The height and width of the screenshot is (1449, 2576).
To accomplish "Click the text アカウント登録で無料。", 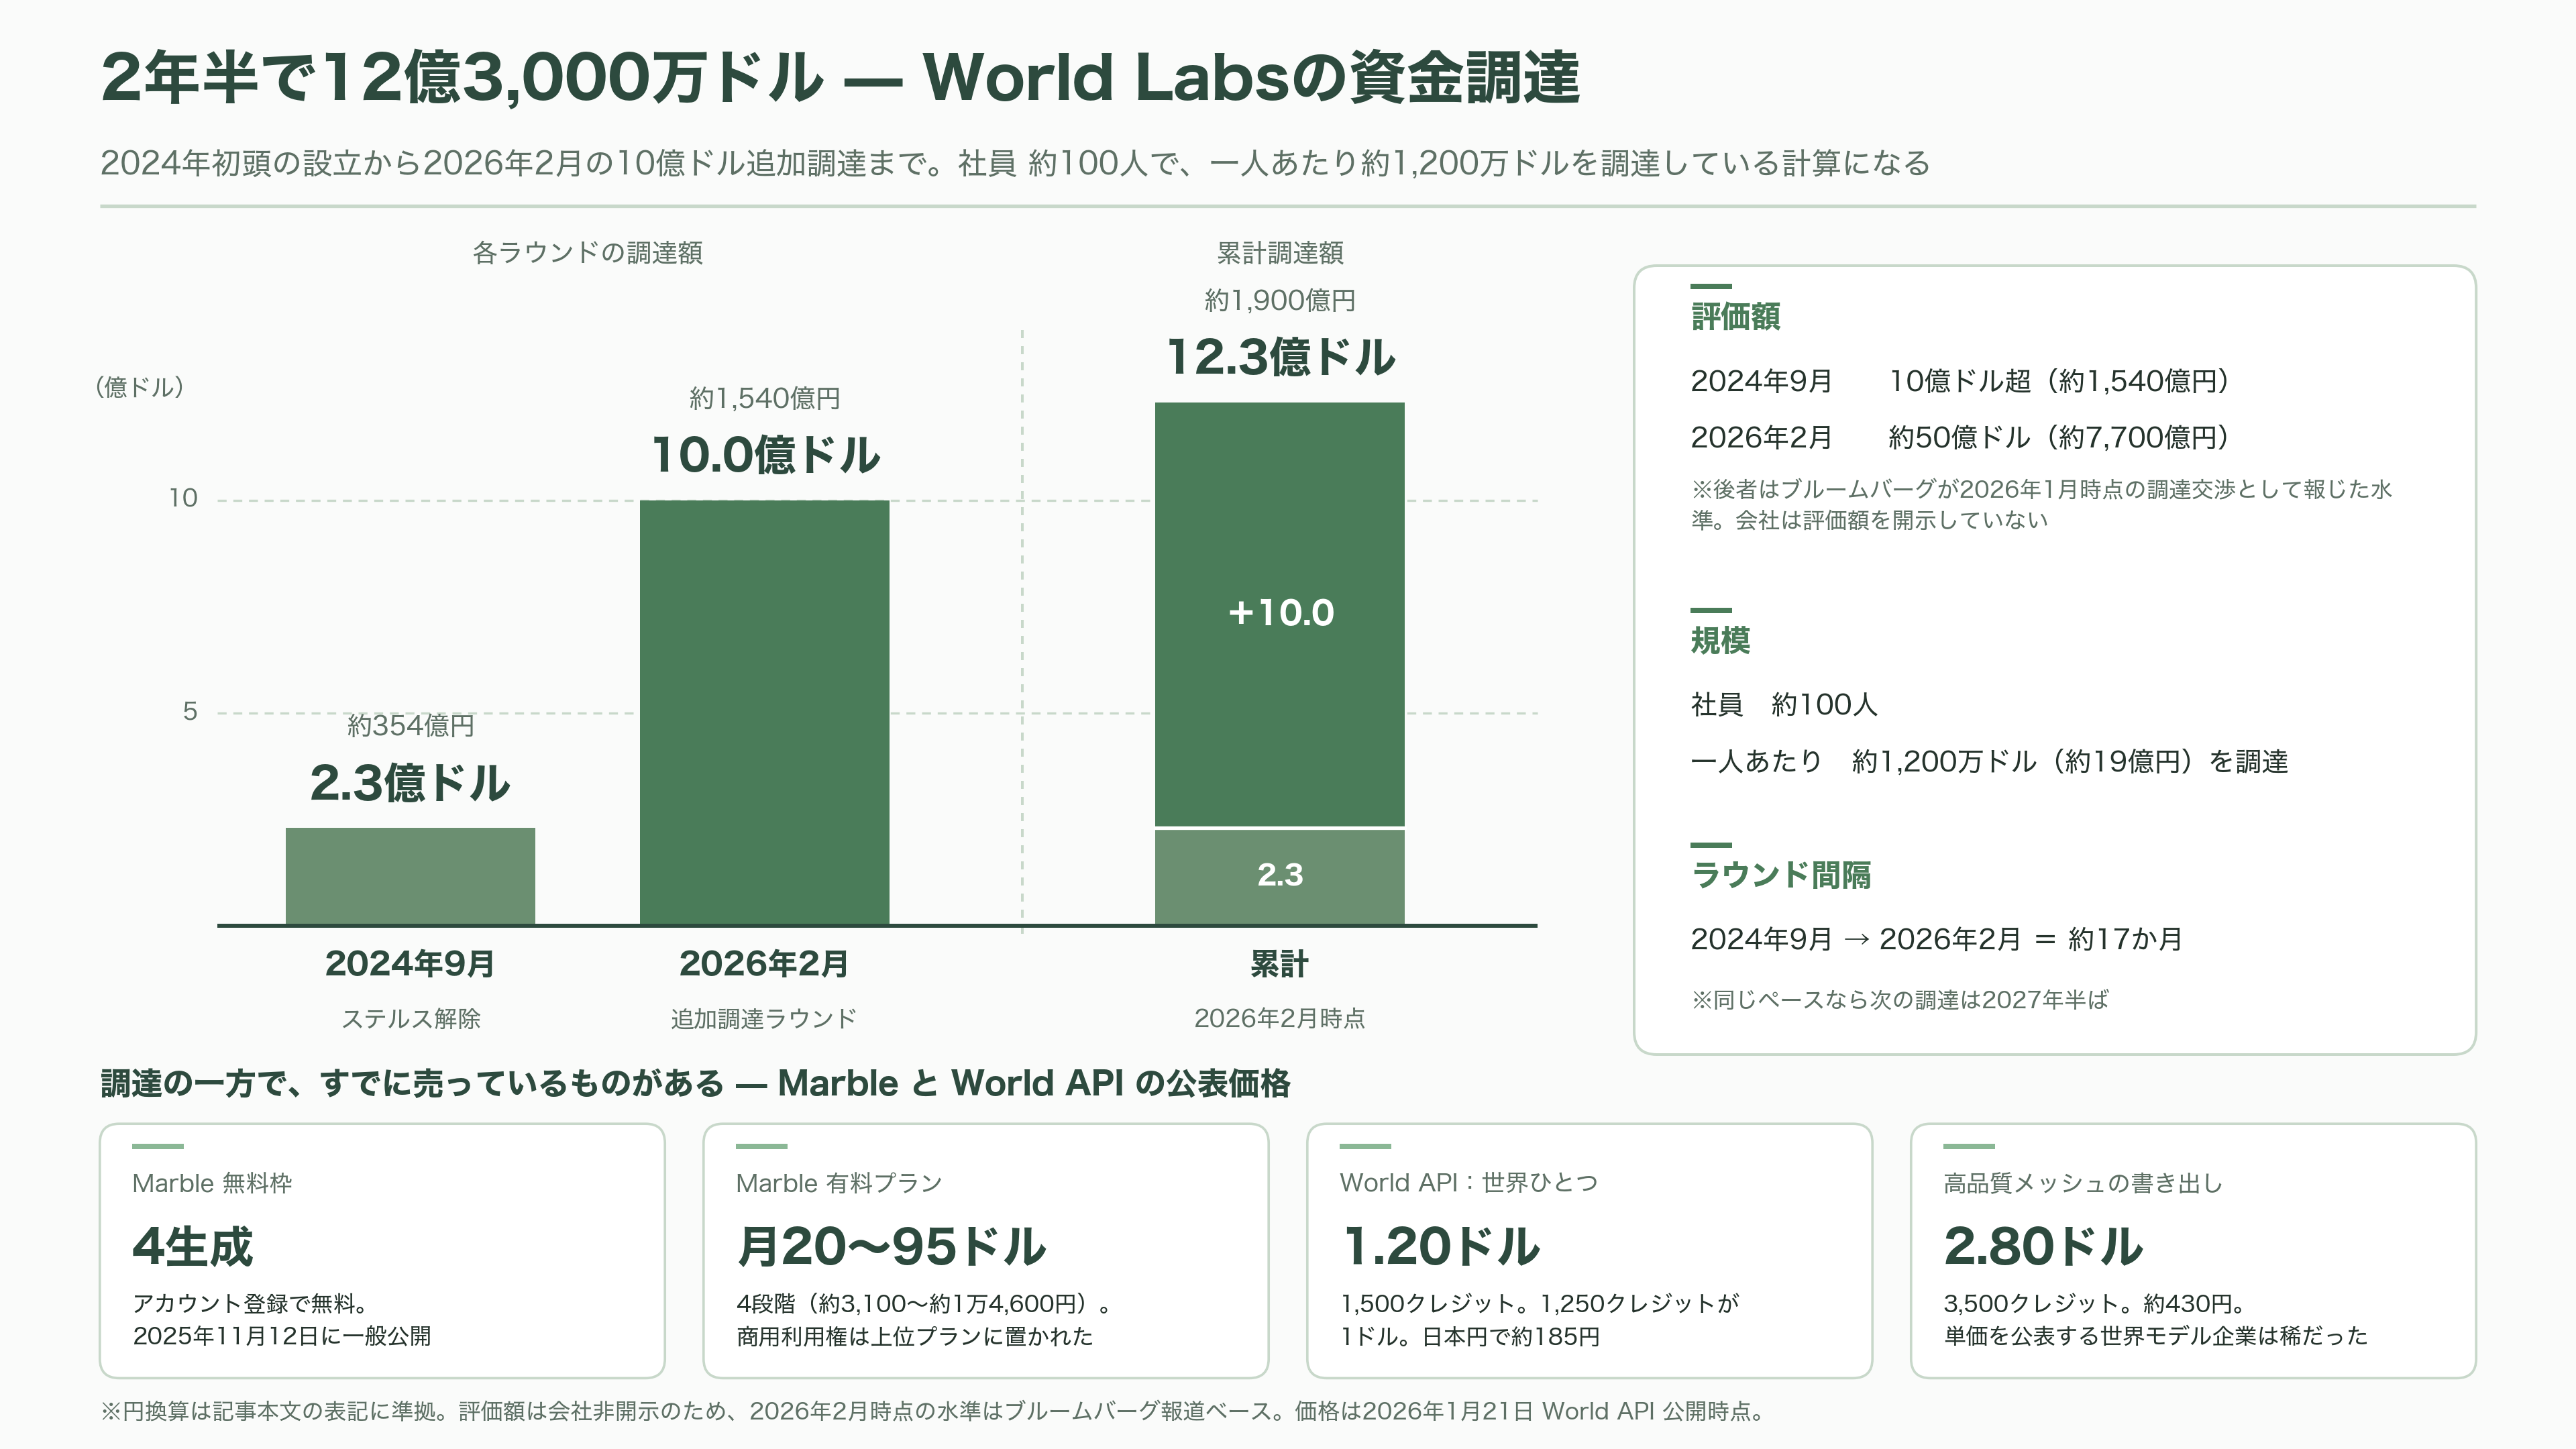I will [251, 1304].
